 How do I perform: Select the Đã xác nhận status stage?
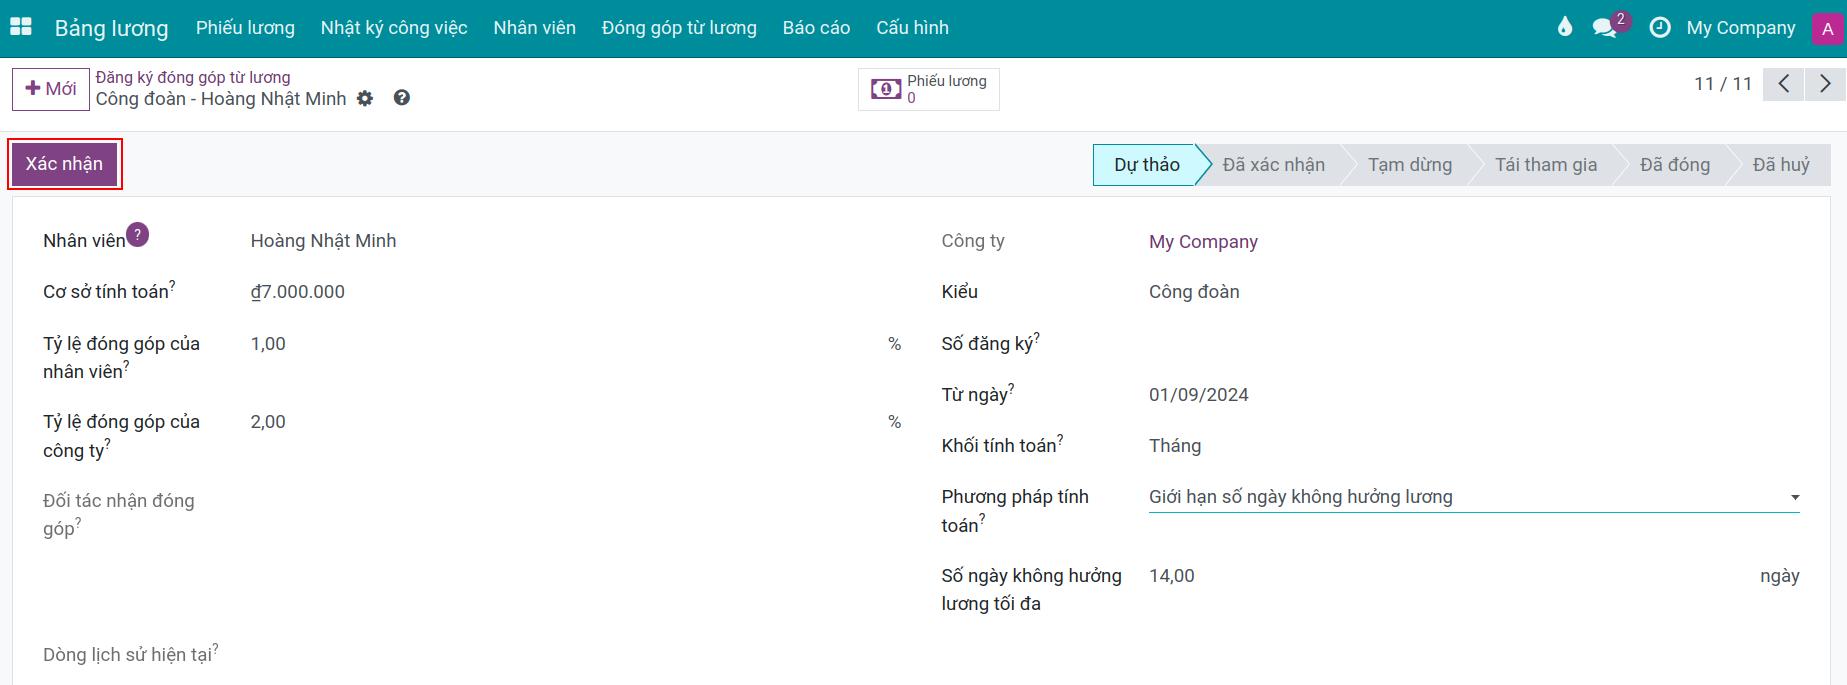1273,165
